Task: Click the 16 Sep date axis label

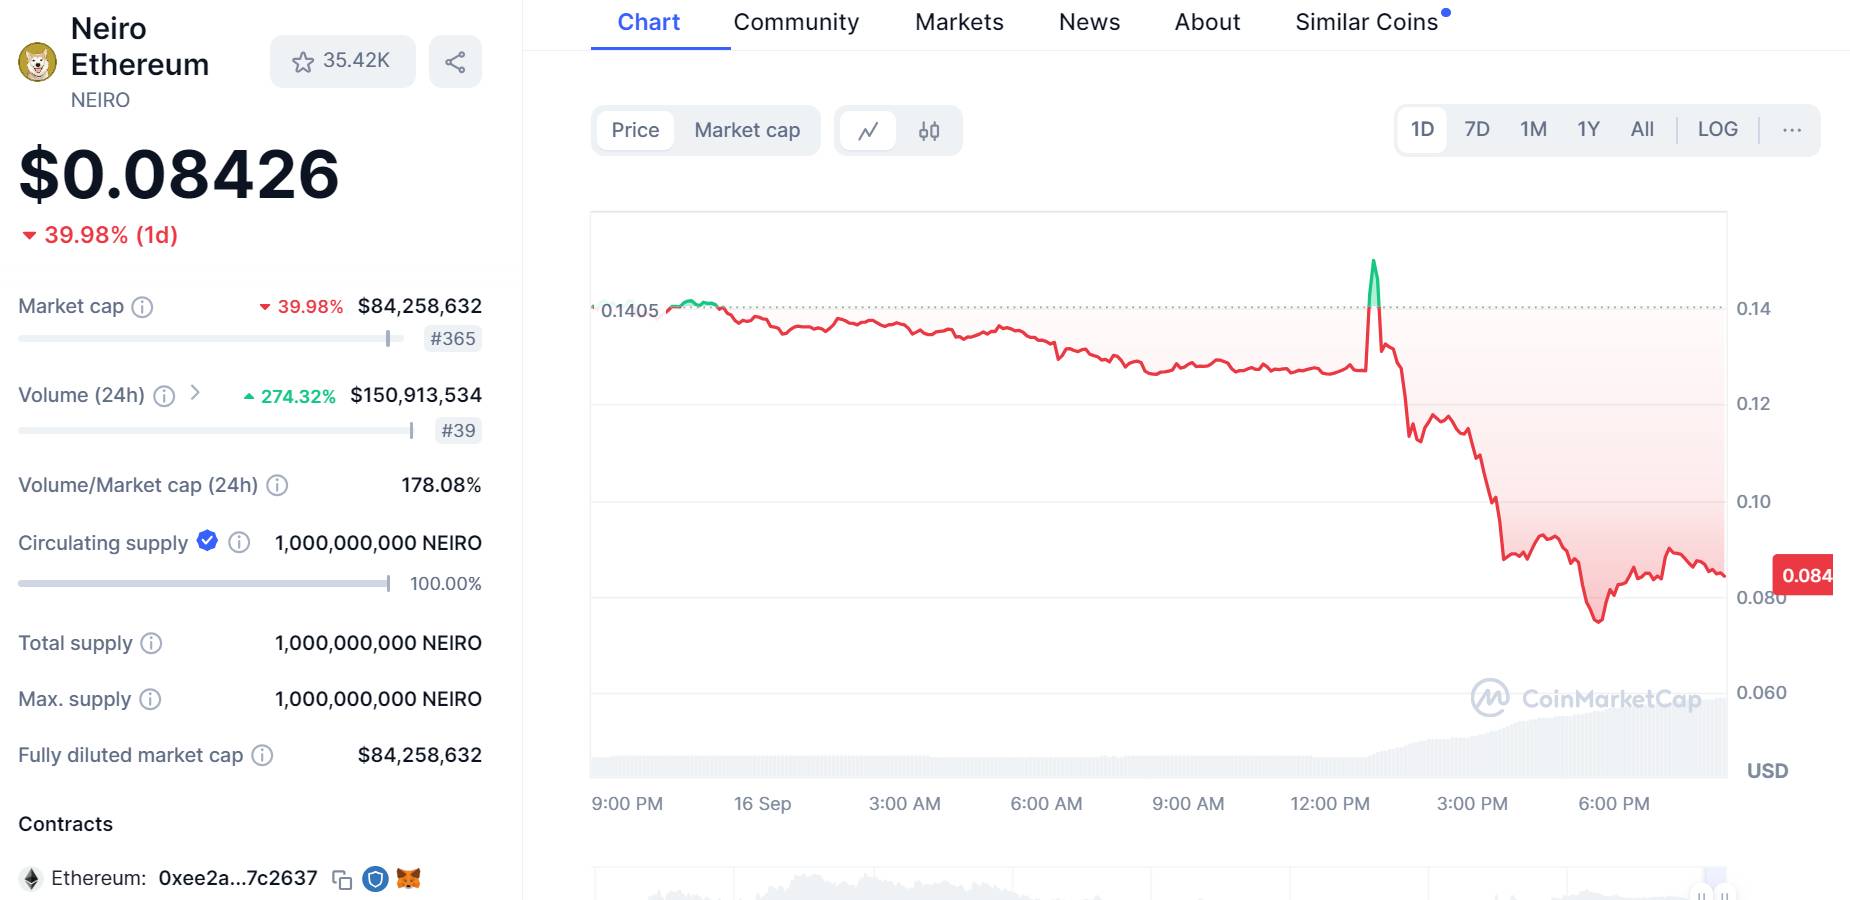Action: (762, 804)
